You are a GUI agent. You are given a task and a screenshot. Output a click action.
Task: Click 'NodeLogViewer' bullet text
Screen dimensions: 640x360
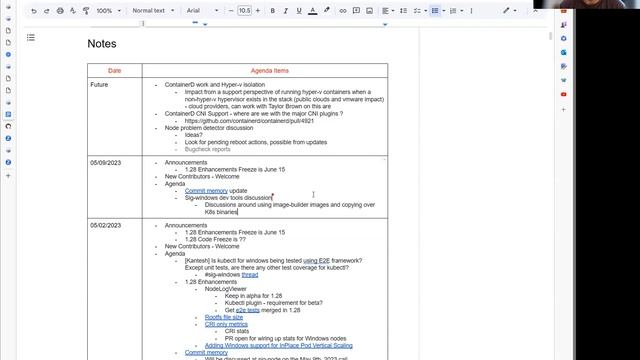pyautogui.click(x=225, y=289)
